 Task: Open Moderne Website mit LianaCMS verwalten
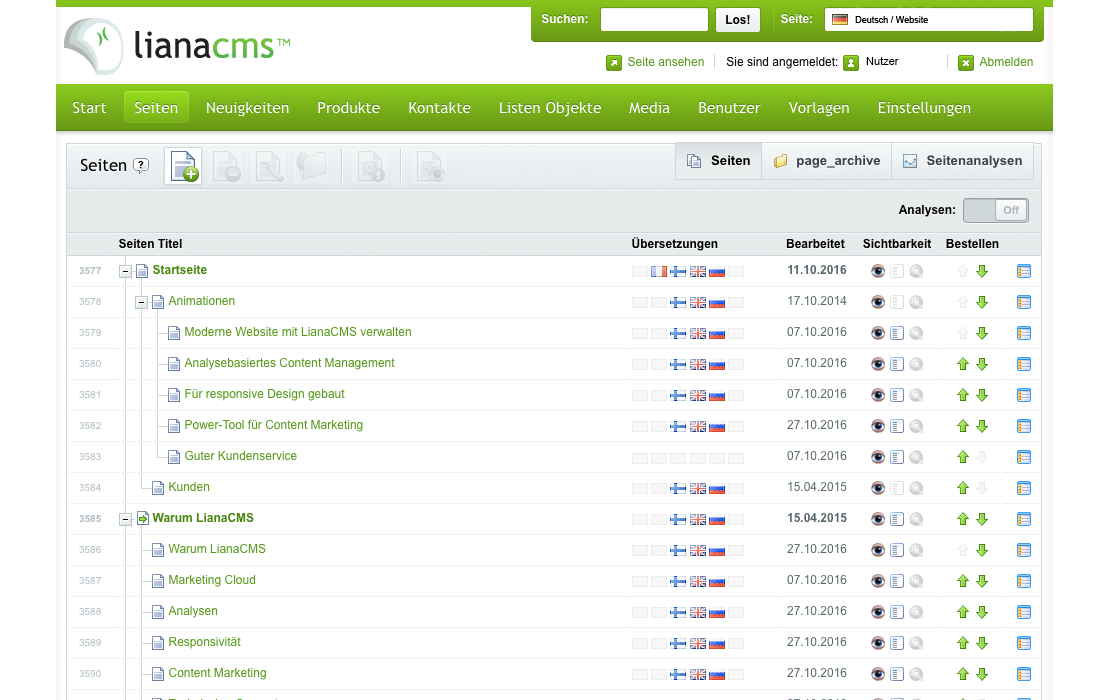[x=297, y=332]
